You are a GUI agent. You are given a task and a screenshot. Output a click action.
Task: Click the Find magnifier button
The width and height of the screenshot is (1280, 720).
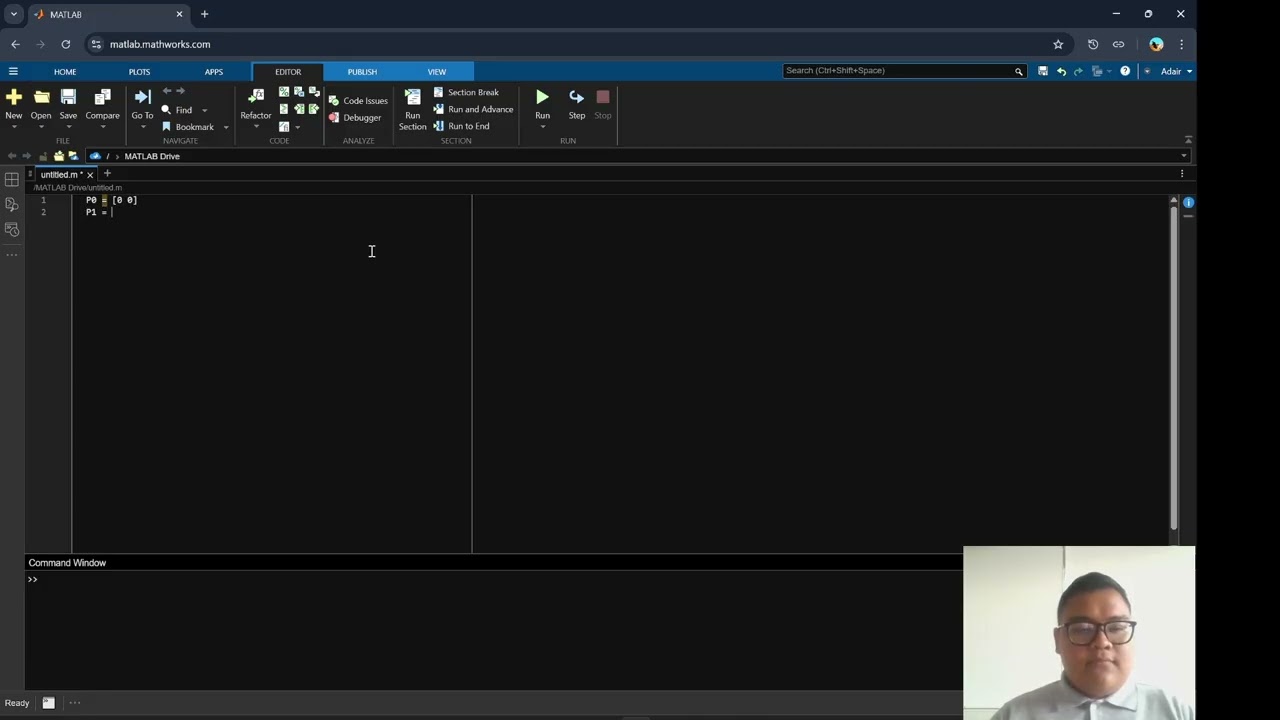[177, 110]
